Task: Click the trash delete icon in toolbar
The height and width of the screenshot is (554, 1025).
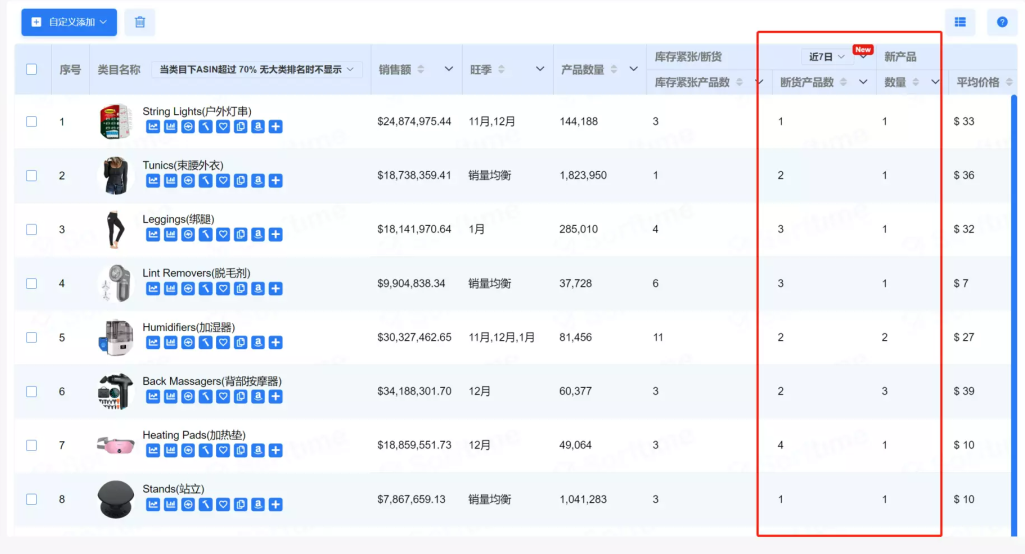Action: (140, 22)
